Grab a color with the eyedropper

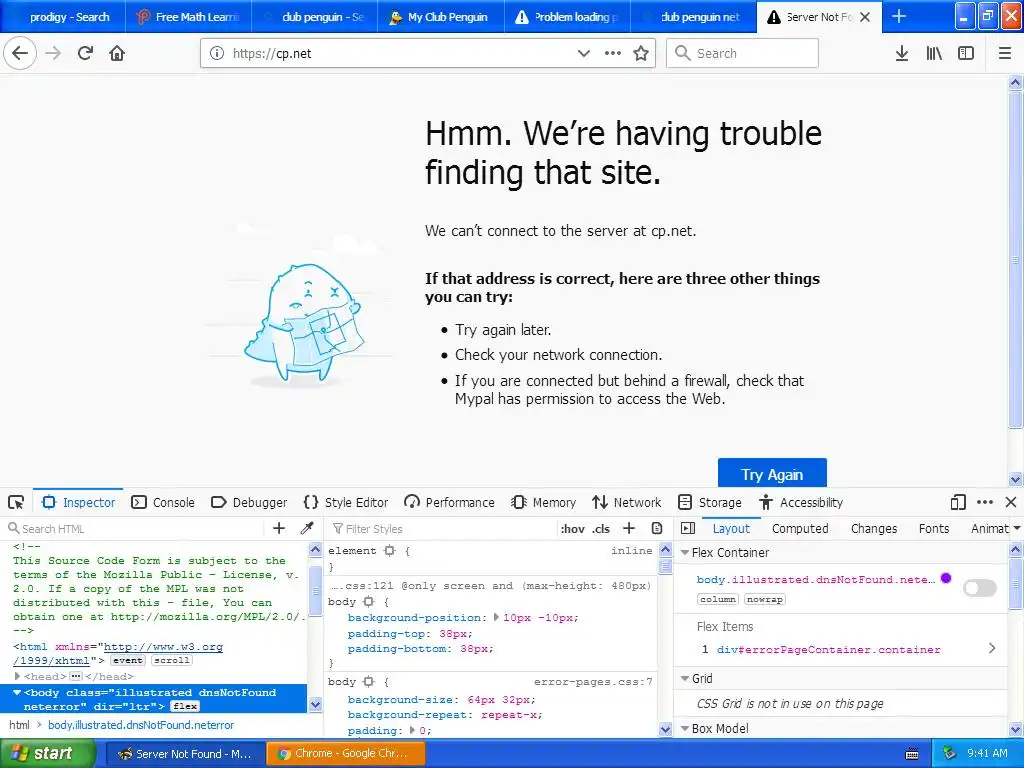coord(307,528)
